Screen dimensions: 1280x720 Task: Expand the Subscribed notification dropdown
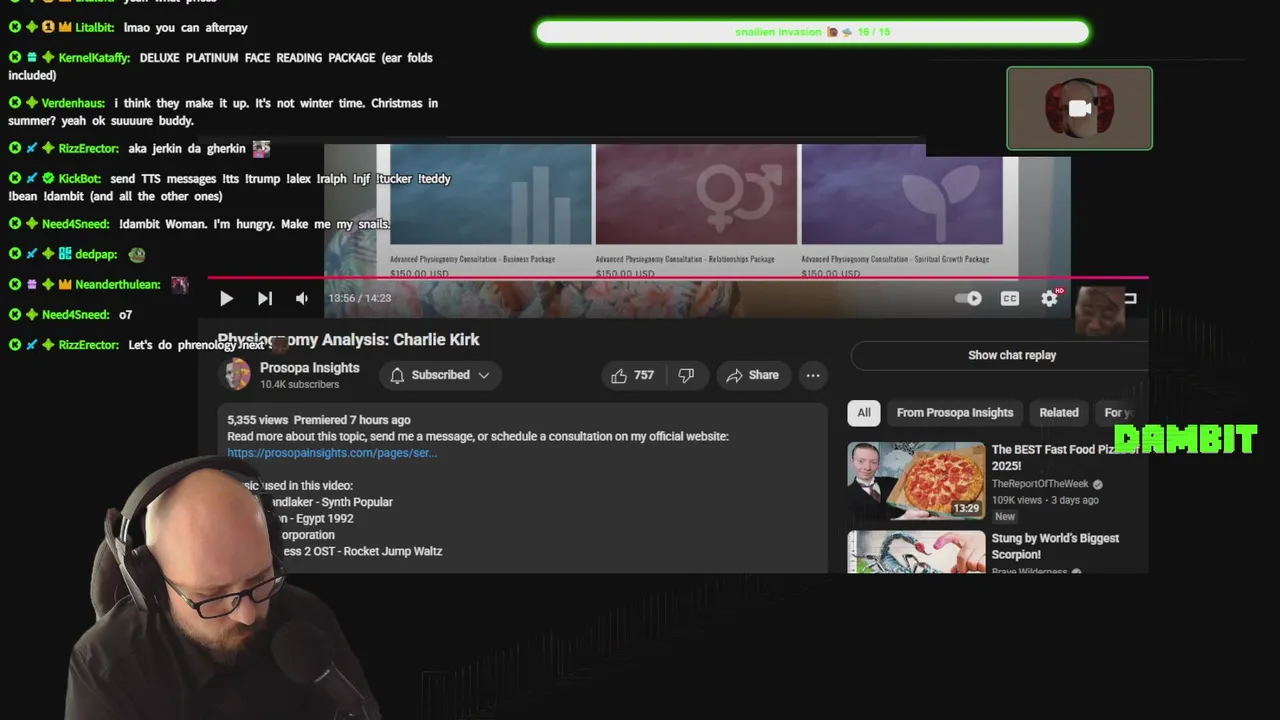click(x=440, y=375)
